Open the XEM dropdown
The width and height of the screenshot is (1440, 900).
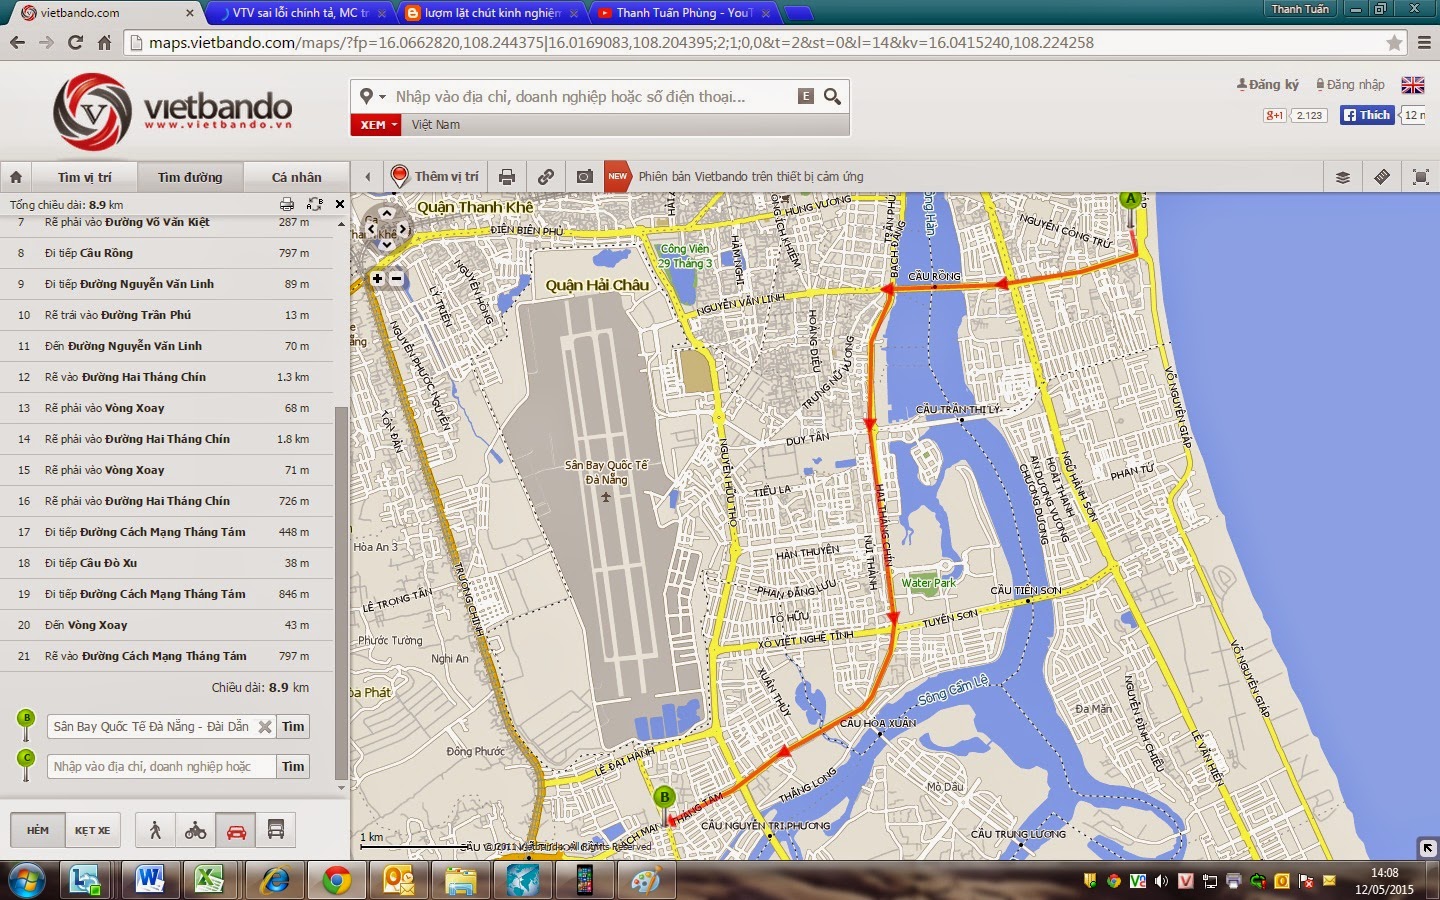tap(376, 125)
